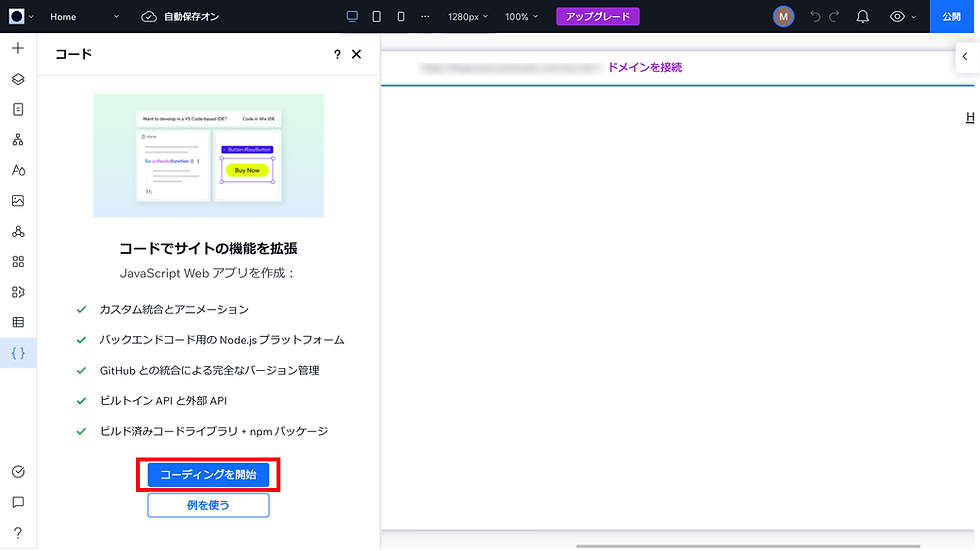Open the 100% zoom dropdown

click(x=521, y=17)
